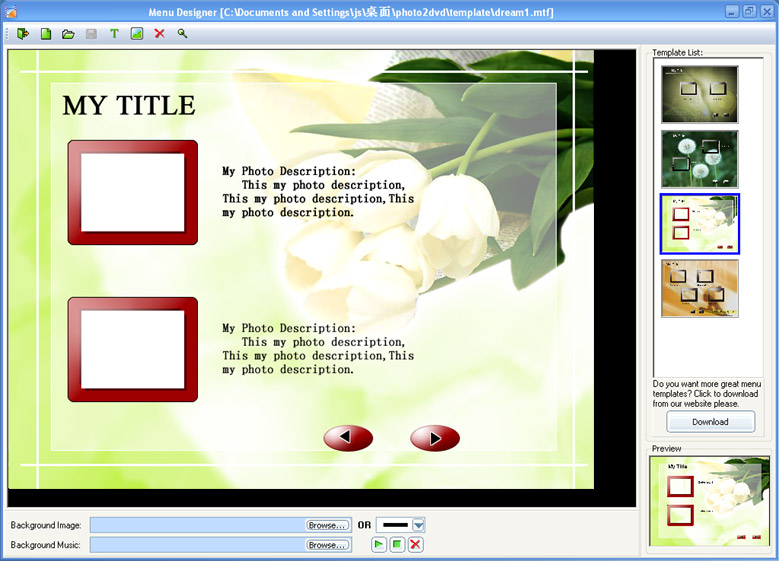
Task: Create a new menu template file
Action: (46, 33)
